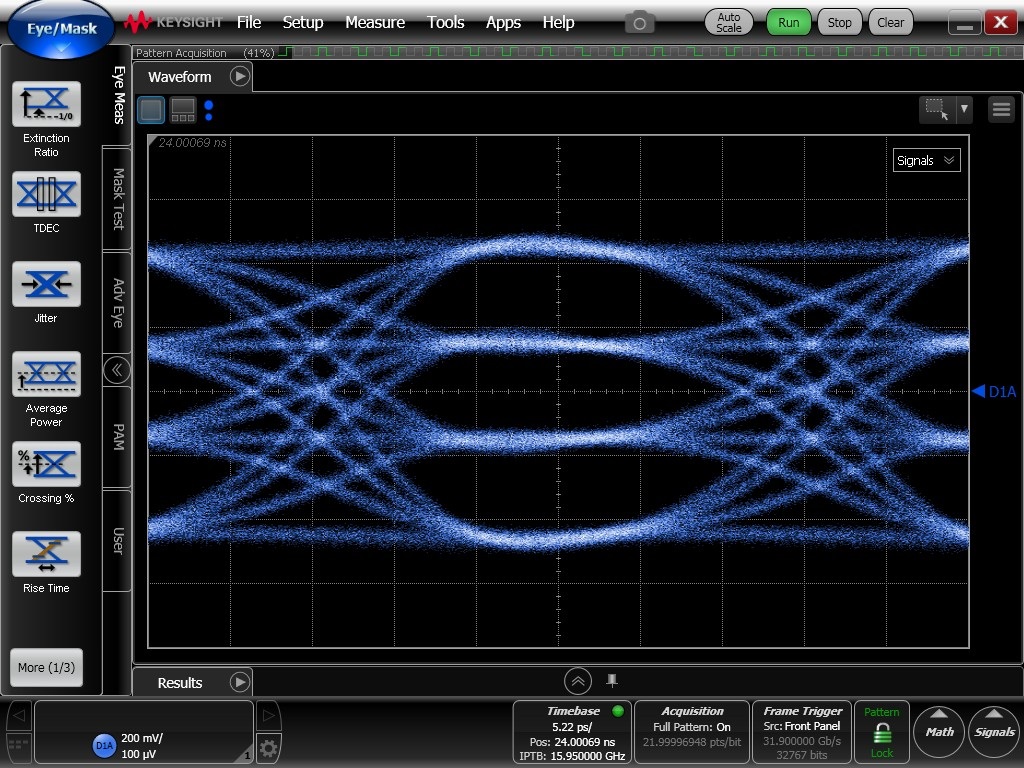This screenshot has width=1024, height=768.
Task: Open the Measure menu
Action: click(375, 22)
